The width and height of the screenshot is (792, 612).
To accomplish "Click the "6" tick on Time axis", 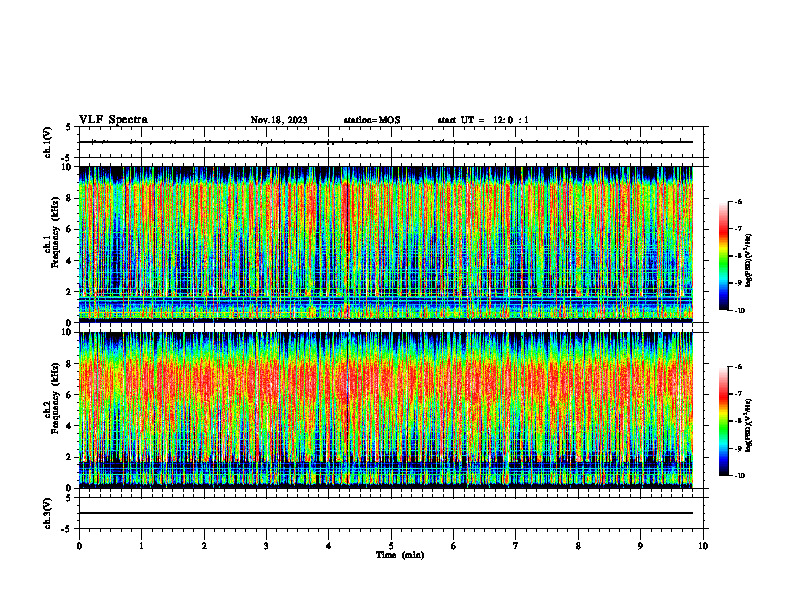I will click(x=454, y=546).
